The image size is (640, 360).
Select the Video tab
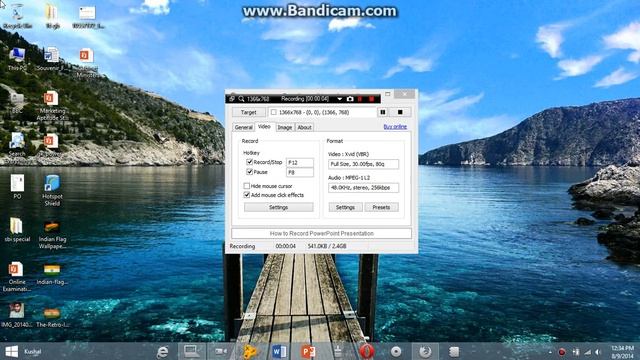click(x=264, y=127)
